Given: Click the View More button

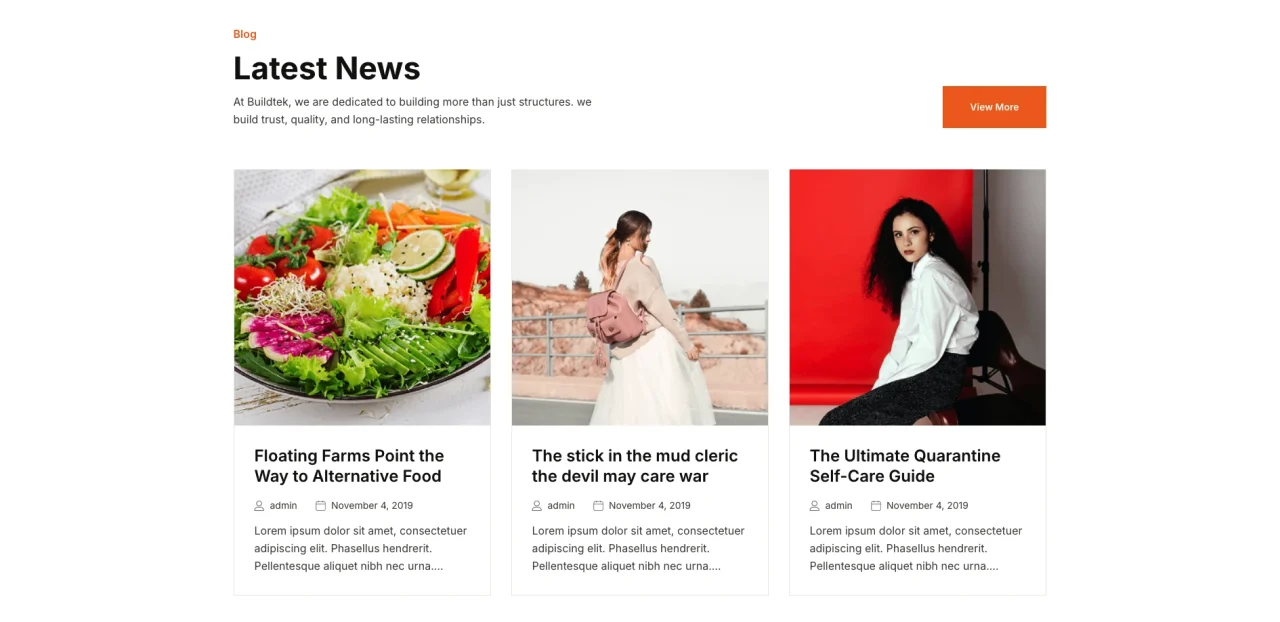Looking at the screenshot, I should tap(994, 107).
